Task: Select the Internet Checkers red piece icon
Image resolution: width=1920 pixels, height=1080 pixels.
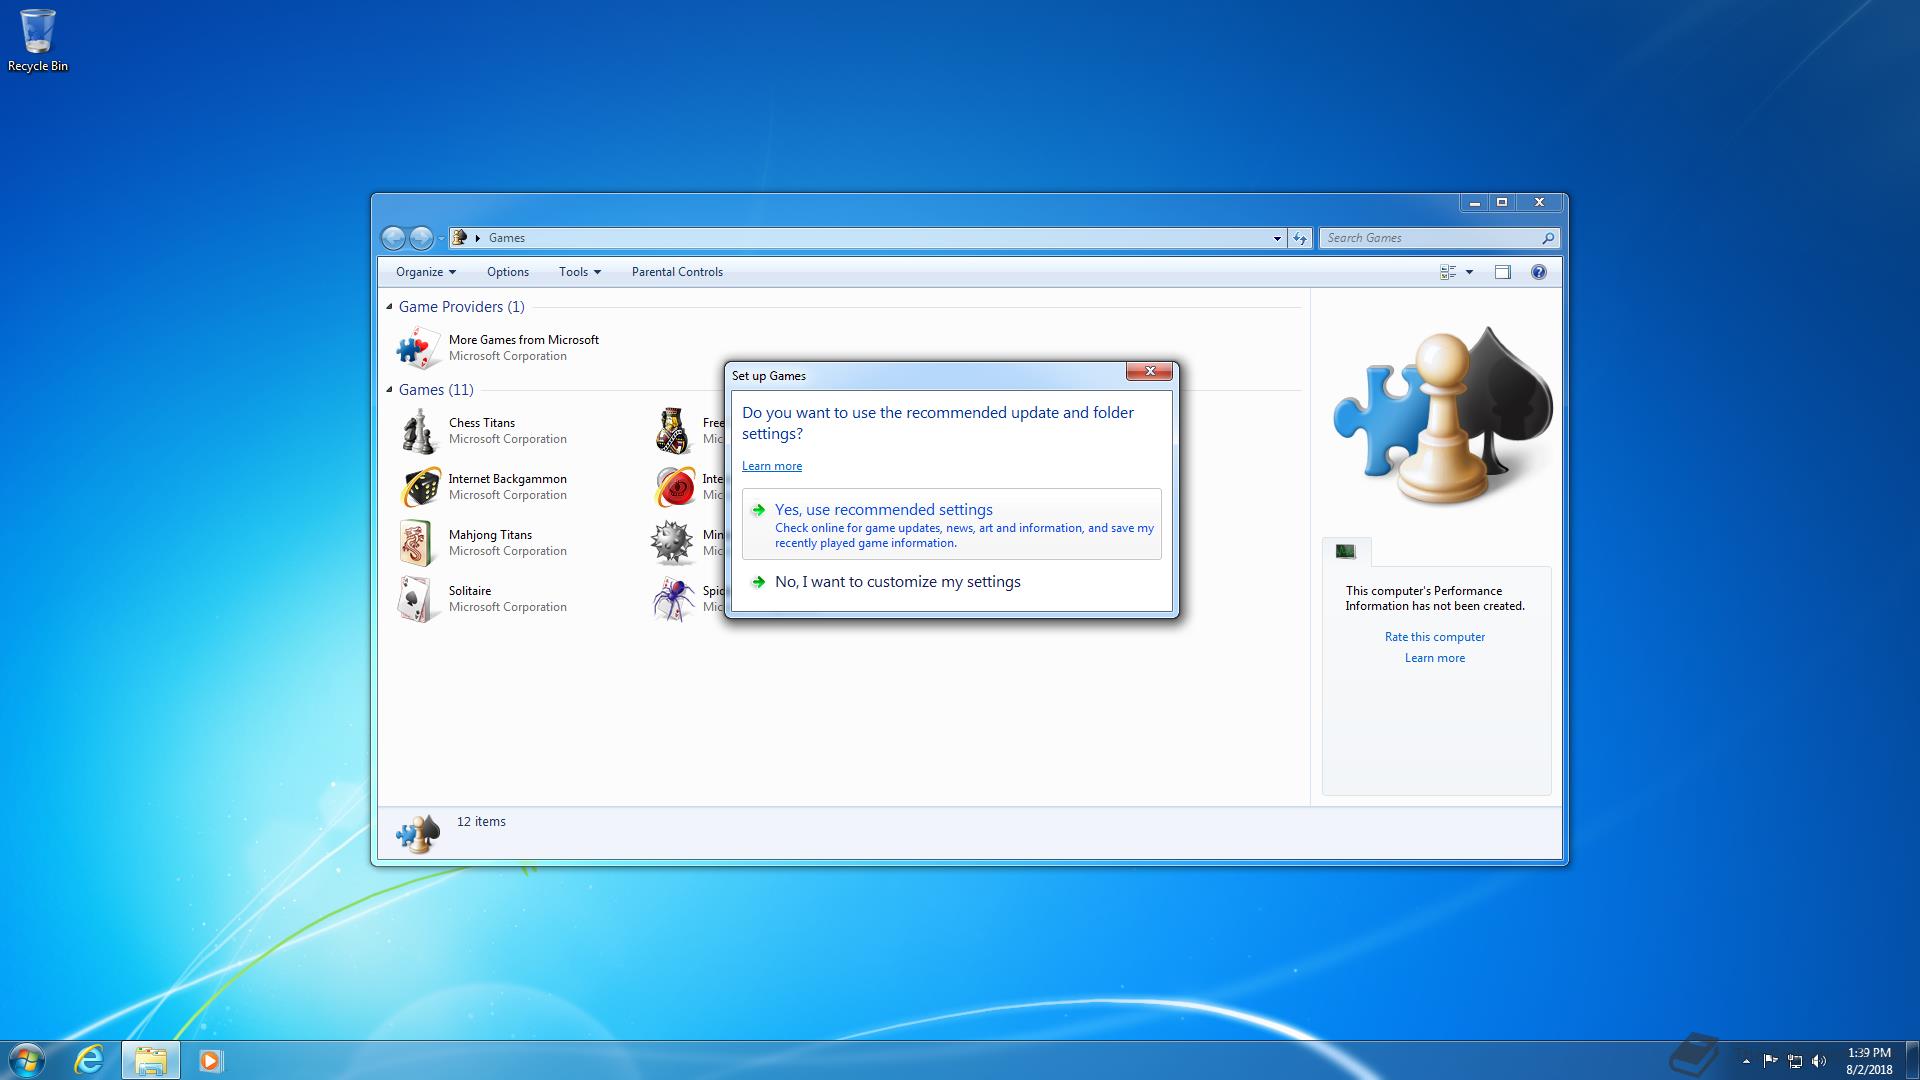Action: (x=674, y=487)
